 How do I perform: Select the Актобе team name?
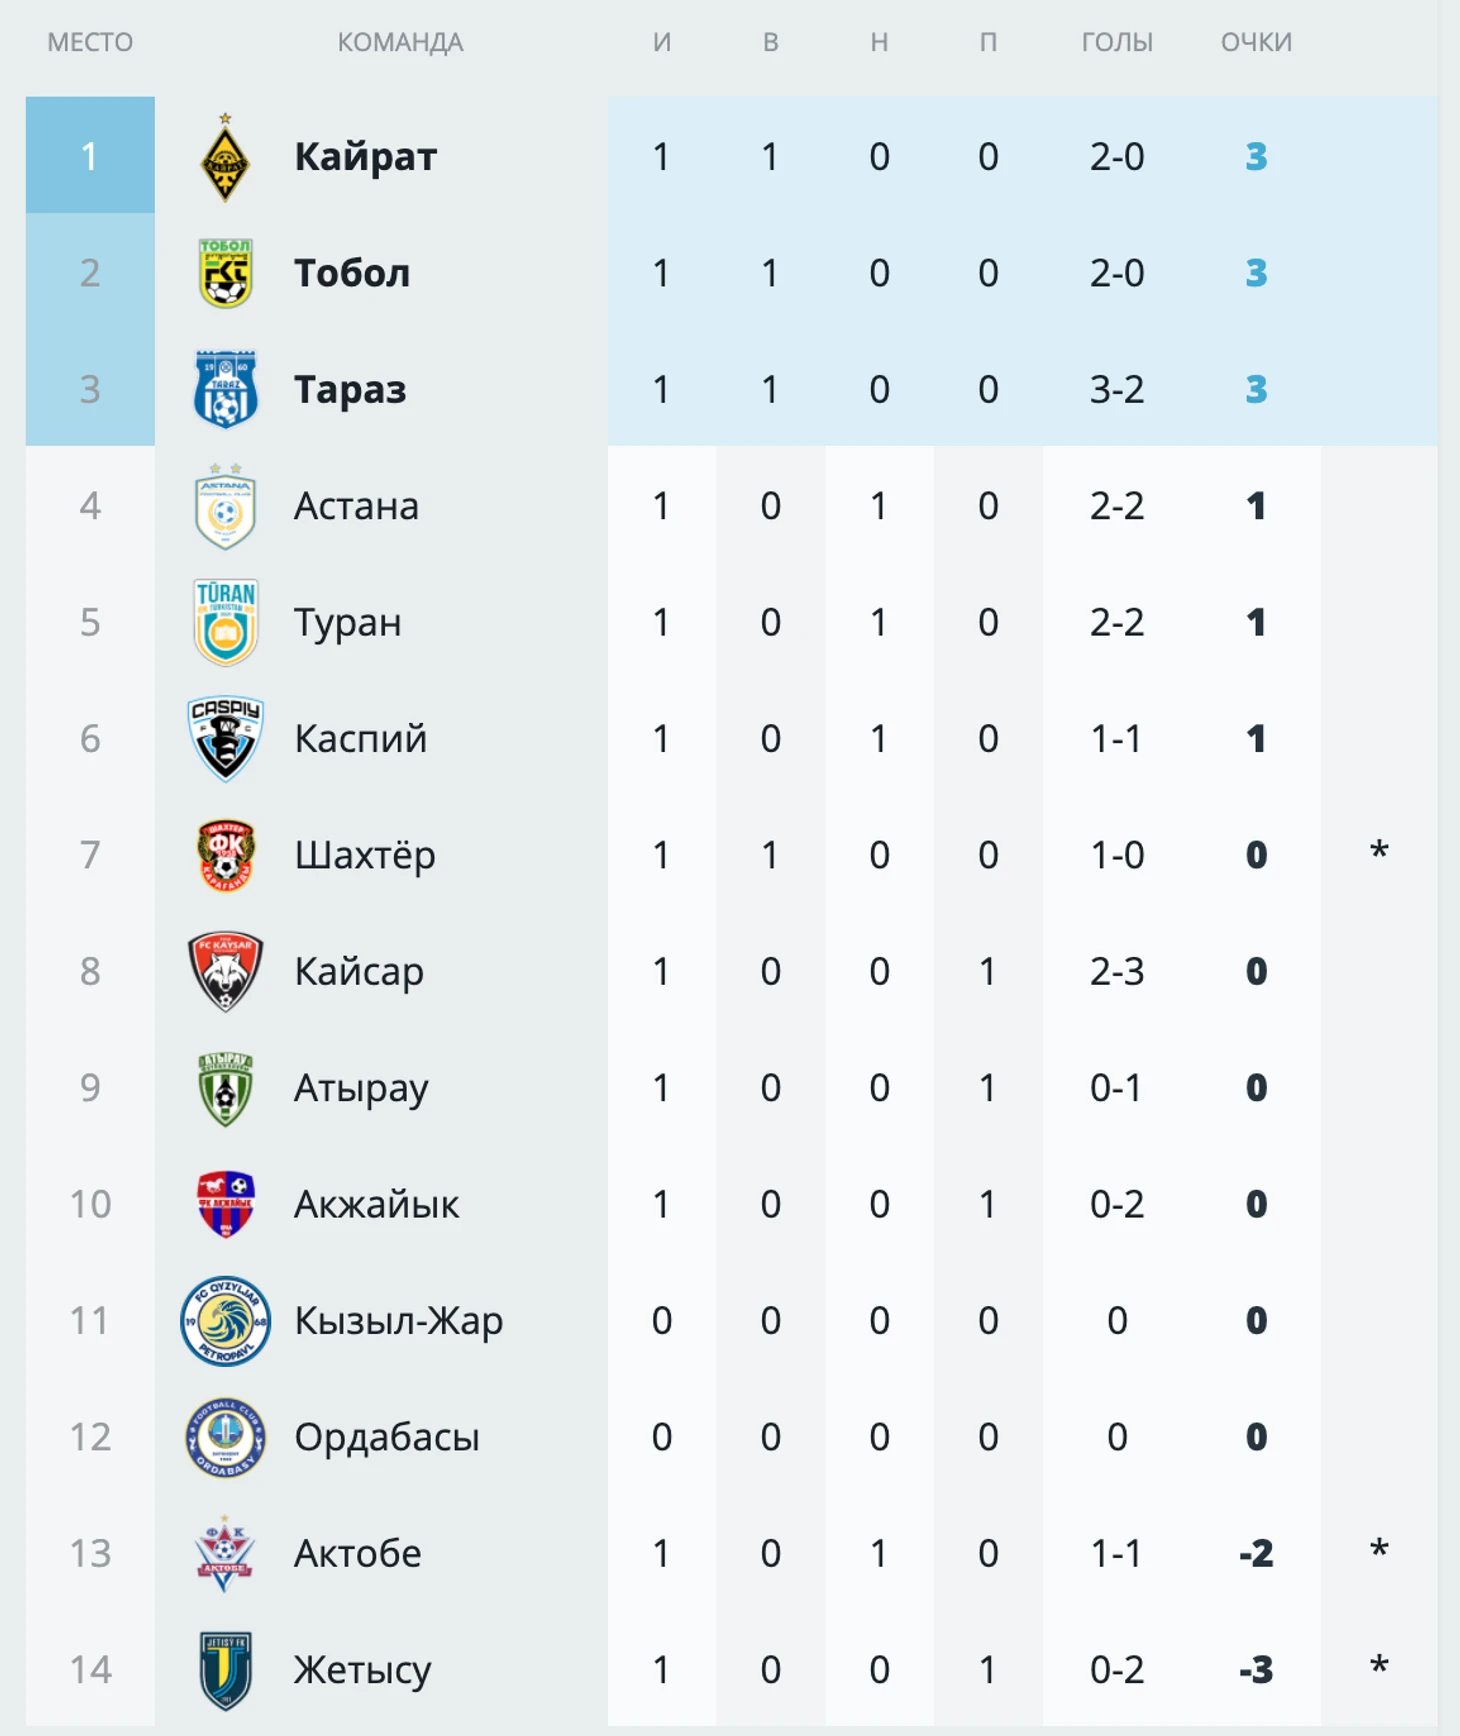point(357,1553)
